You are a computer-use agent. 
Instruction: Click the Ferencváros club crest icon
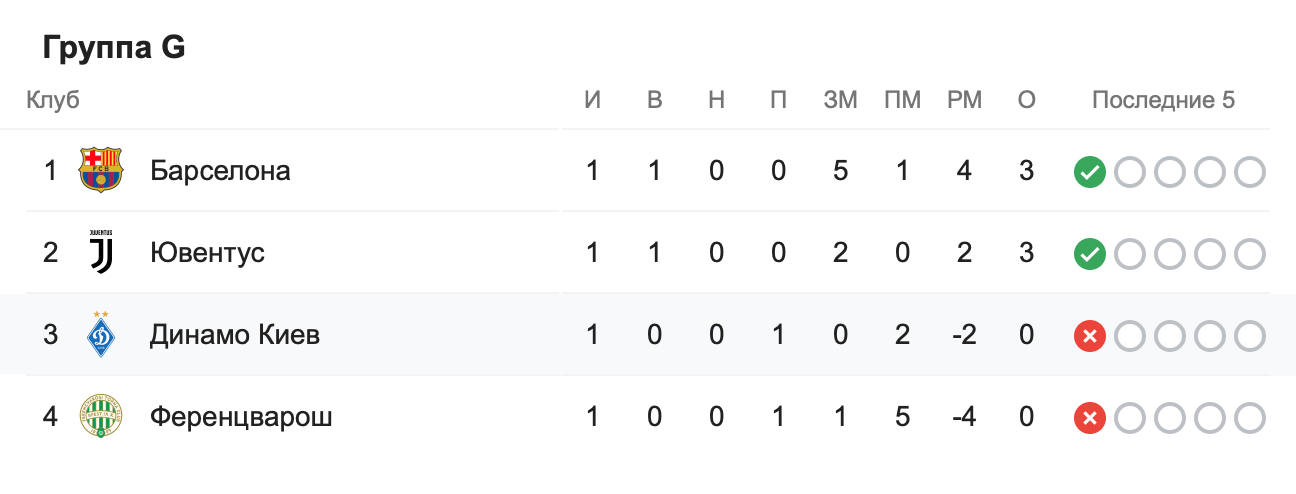coord(100,416)
